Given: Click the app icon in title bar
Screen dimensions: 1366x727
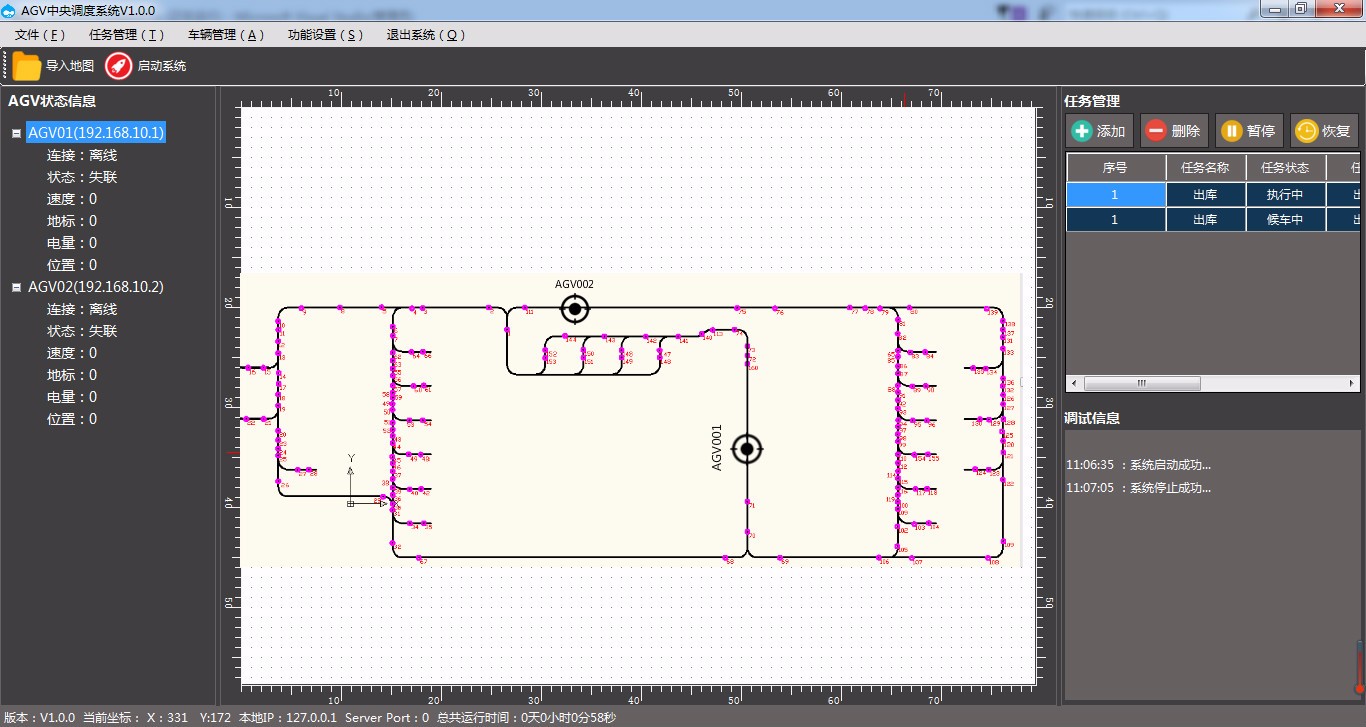Looking at the screenshot, I should pyautogui.click(x=9, y=9).
